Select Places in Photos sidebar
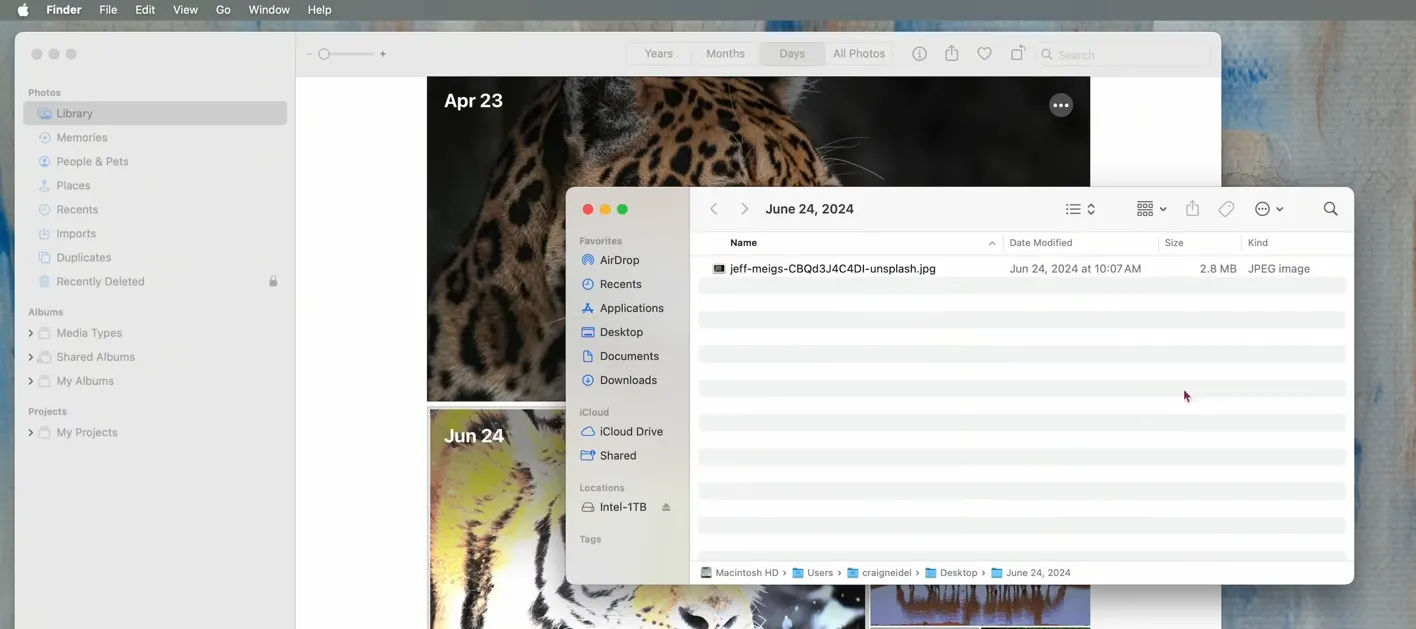1416x629 pixels. pos(155,186)
